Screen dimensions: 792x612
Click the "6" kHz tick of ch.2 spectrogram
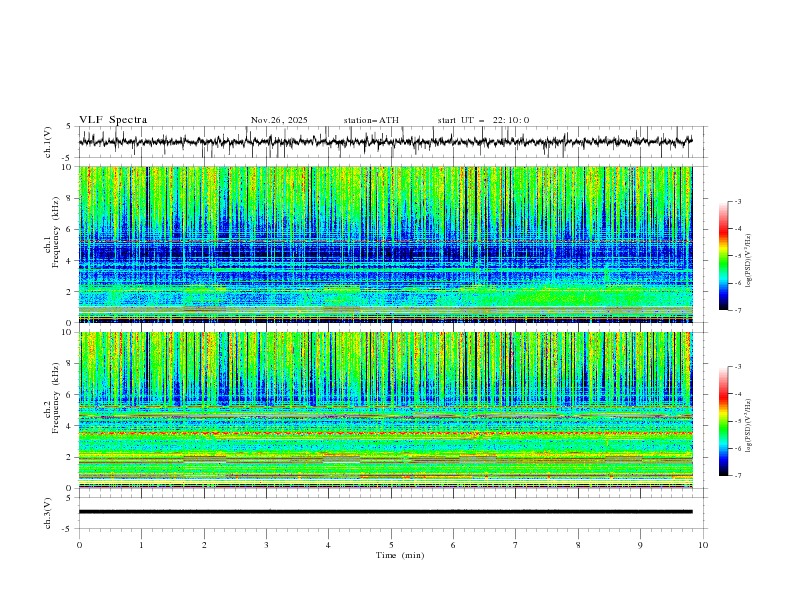coord(70,395)
